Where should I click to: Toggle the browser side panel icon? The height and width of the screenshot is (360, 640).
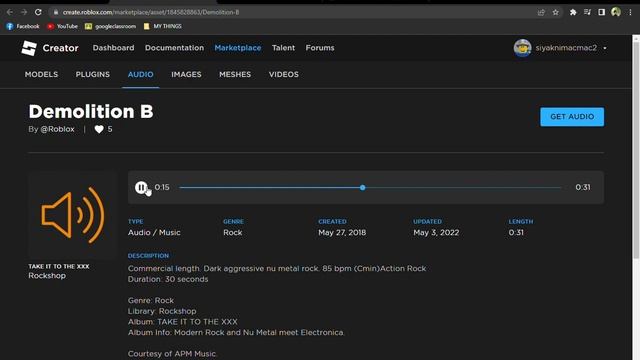click(x=601, y=12)
